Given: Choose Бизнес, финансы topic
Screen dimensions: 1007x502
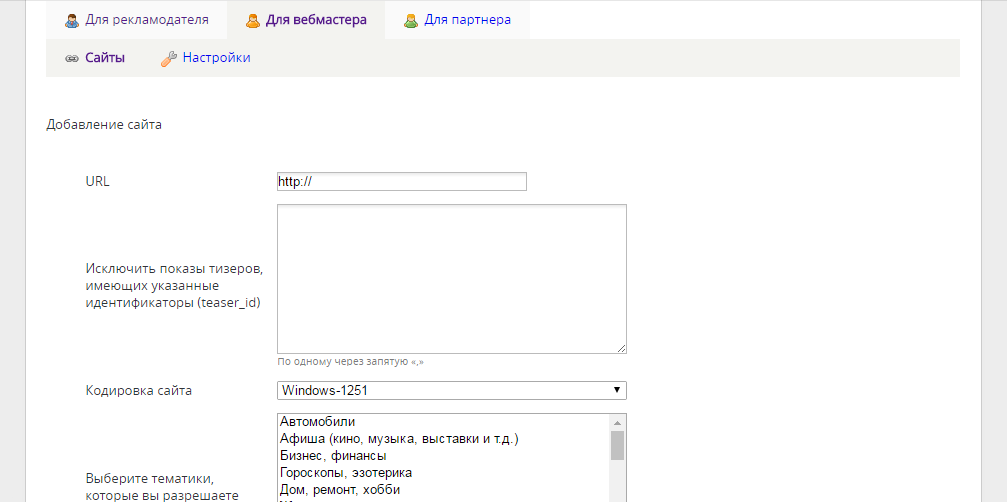Looking at the screenshot, I should pos(333,456).
